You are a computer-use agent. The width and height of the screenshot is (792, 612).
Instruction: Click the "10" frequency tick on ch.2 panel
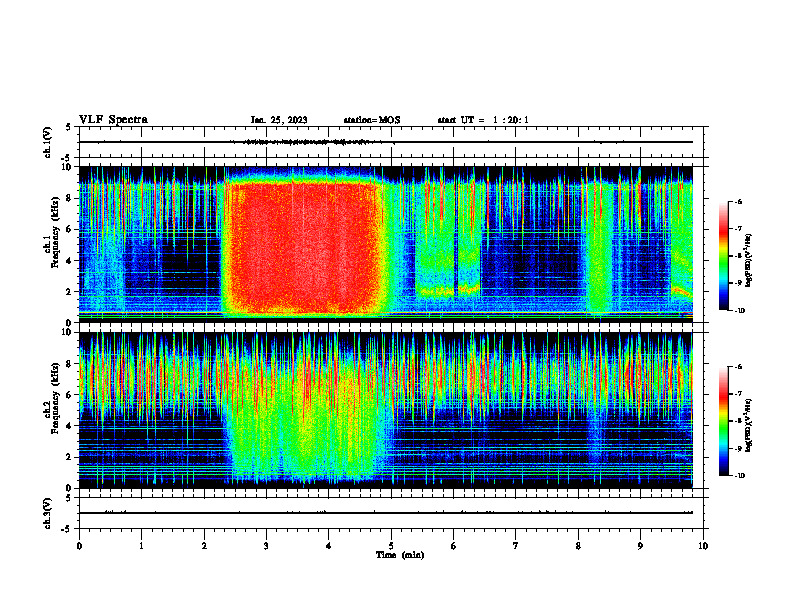click(x=67, y=332)
